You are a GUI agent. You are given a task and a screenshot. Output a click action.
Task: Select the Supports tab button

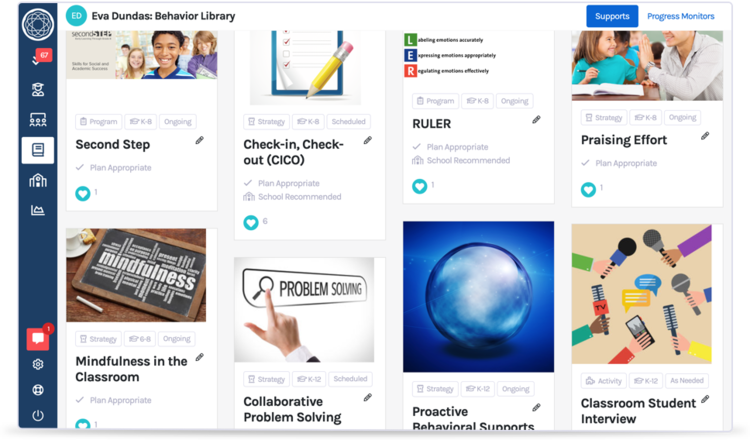(x=612, y=16)
